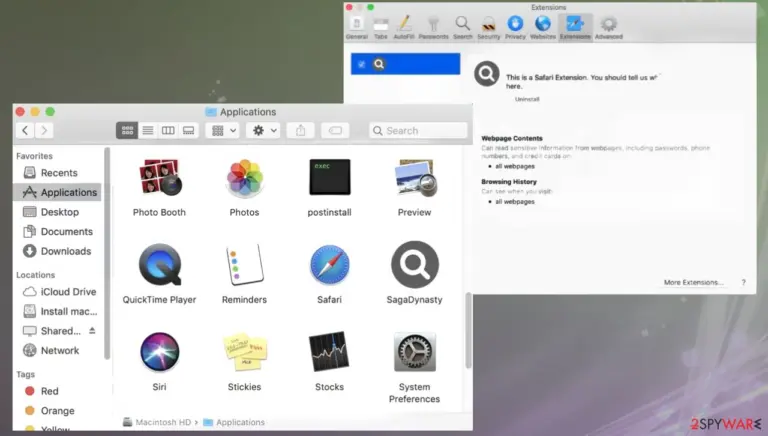Switch Finder to list view icon

coord(147,130)
